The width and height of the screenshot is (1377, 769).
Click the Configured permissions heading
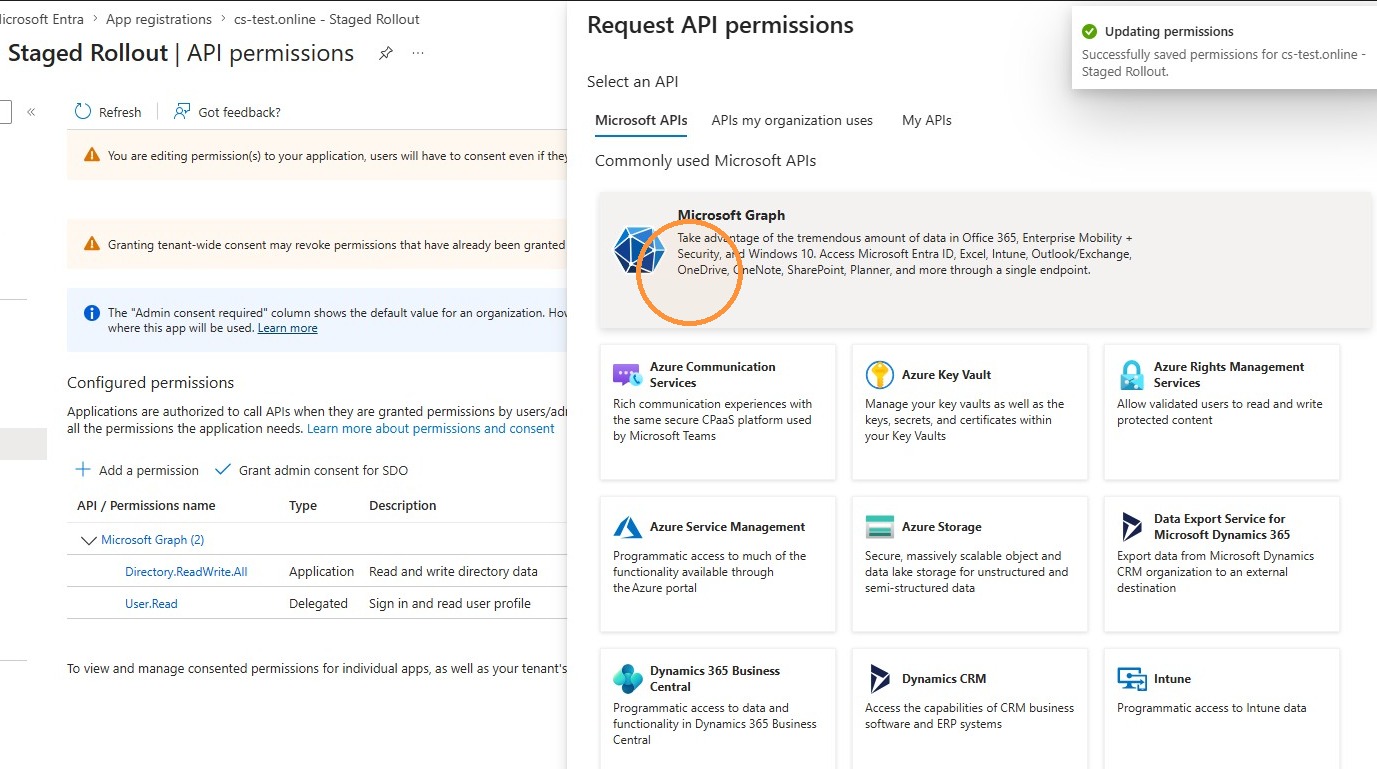point(151,383)
